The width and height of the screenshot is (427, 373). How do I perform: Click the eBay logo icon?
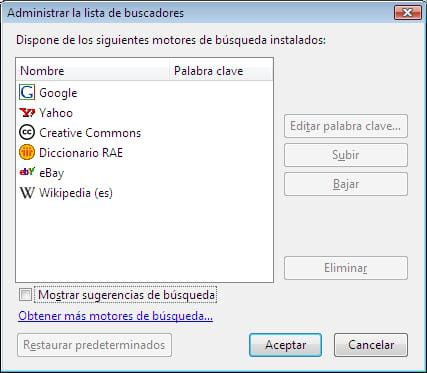point(27,172)
